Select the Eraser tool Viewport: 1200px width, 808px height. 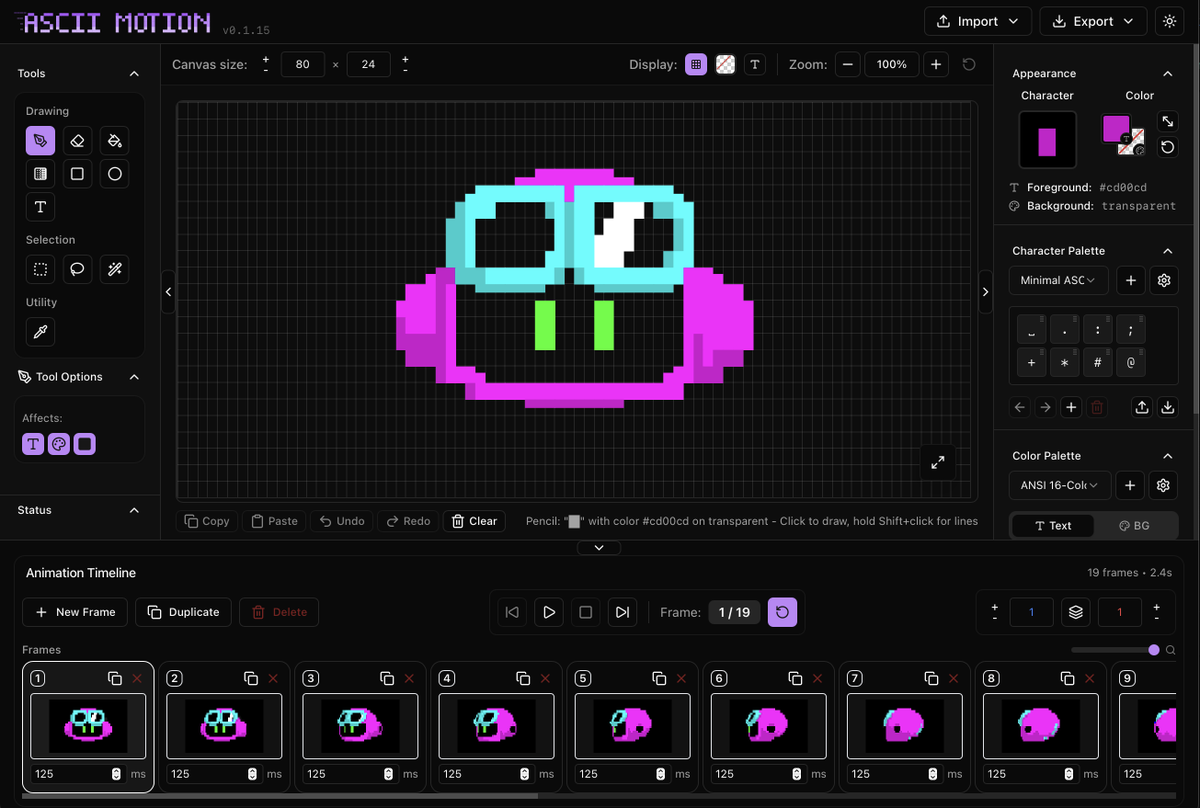tap(77, 140)
